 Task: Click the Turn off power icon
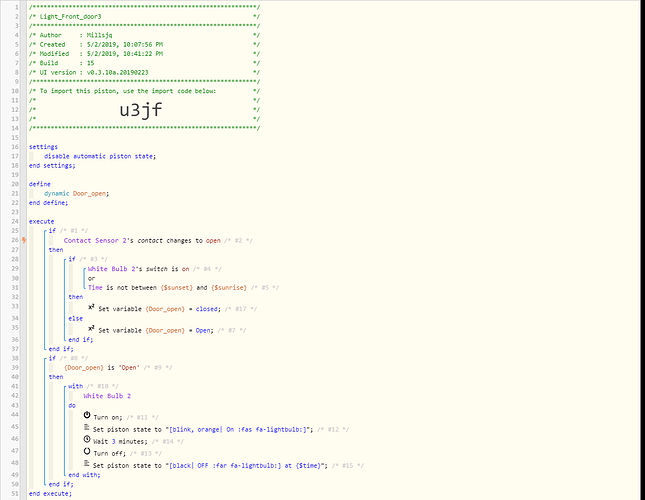pos(87,451)
